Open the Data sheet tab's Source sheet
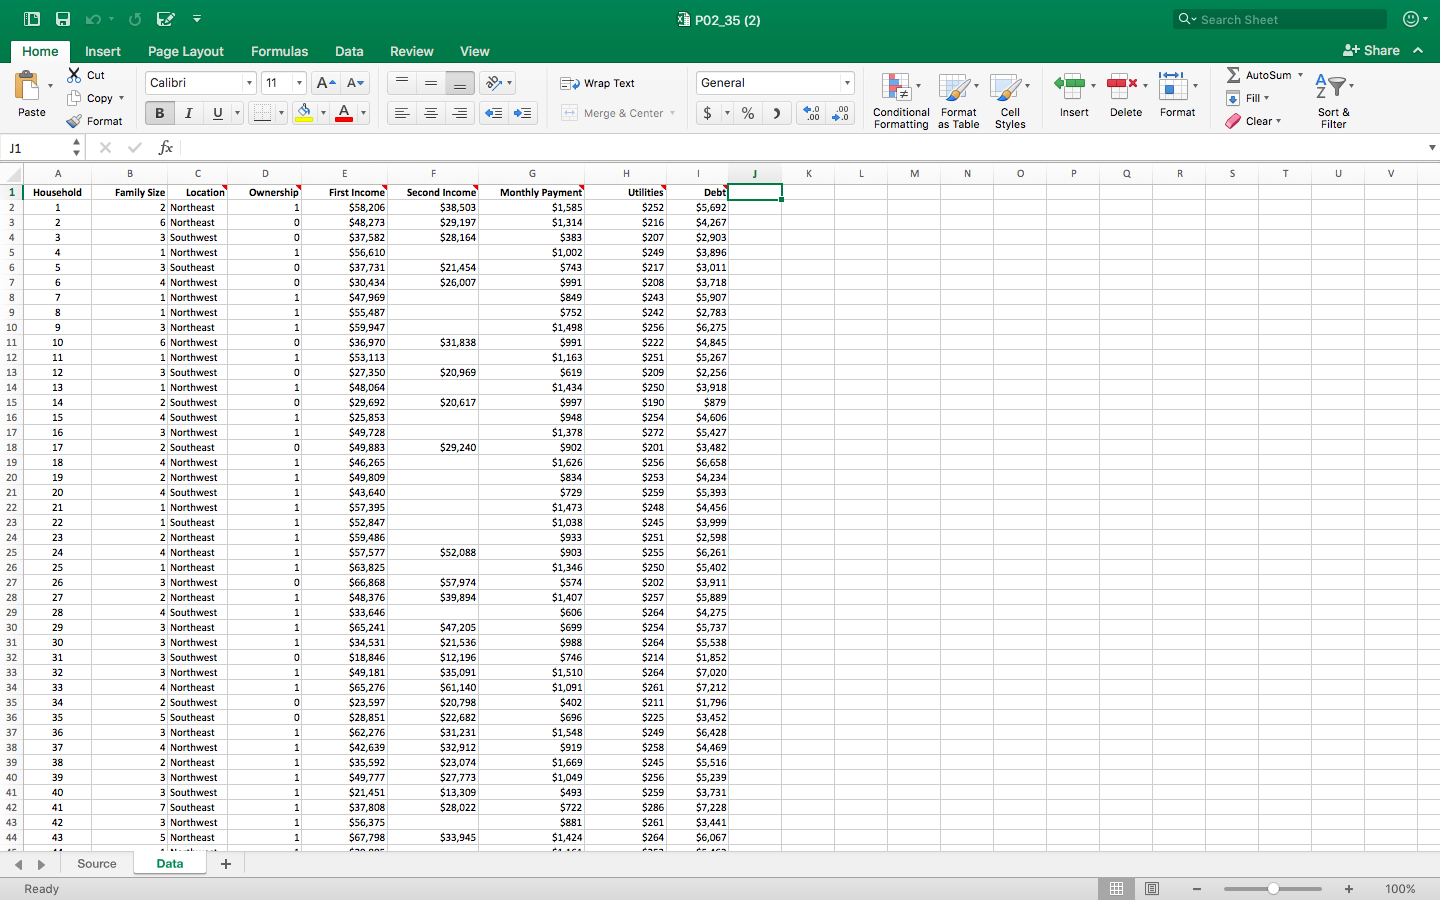1440x900 pixels. (96, 863)
